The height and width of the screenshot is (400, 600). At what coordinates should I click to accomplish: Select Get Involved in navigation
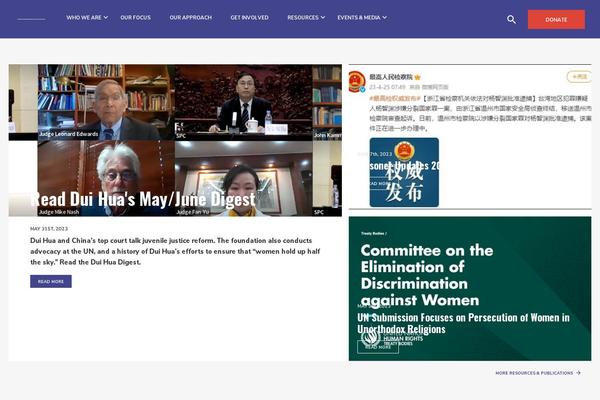249,18
